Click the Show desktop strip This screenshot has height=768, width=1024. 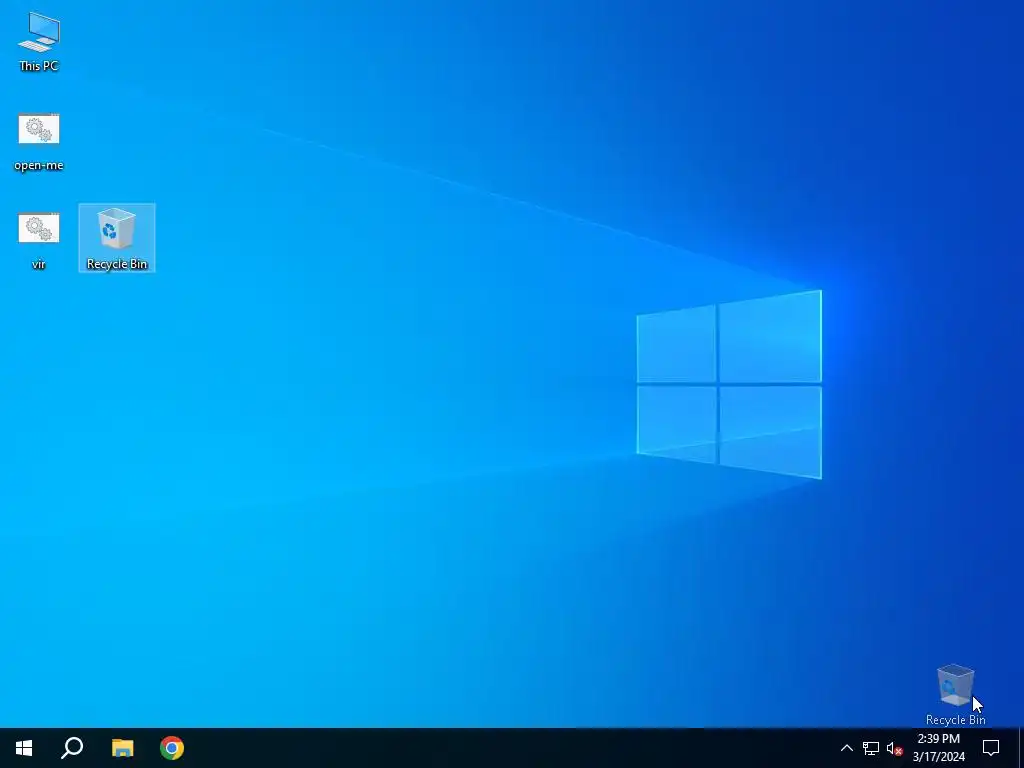coord(1021,748)
